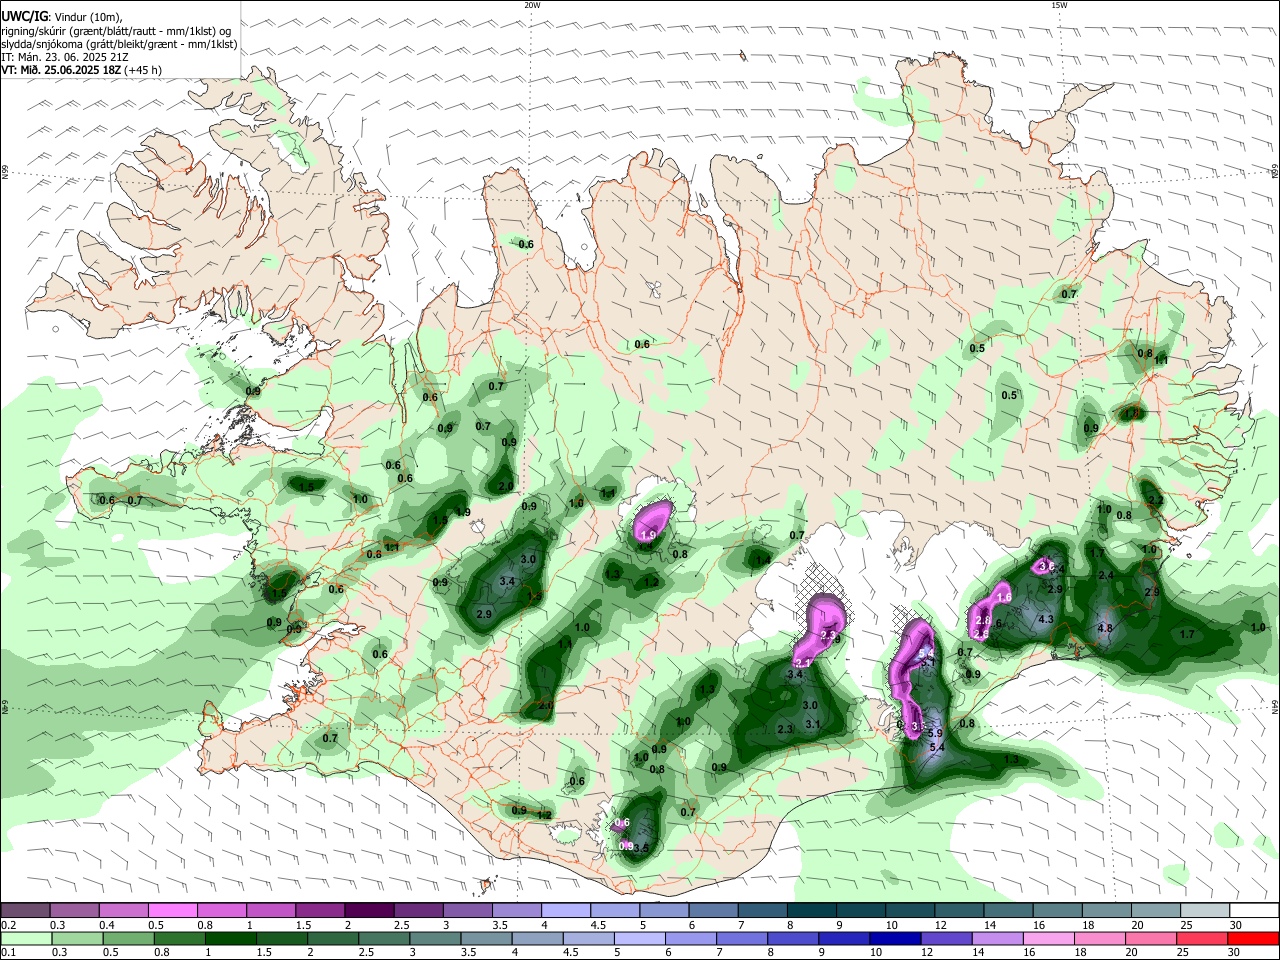Click the 5.9 precipitation value on the map
Screen dimensions: 1280x960
pos(936,733)
